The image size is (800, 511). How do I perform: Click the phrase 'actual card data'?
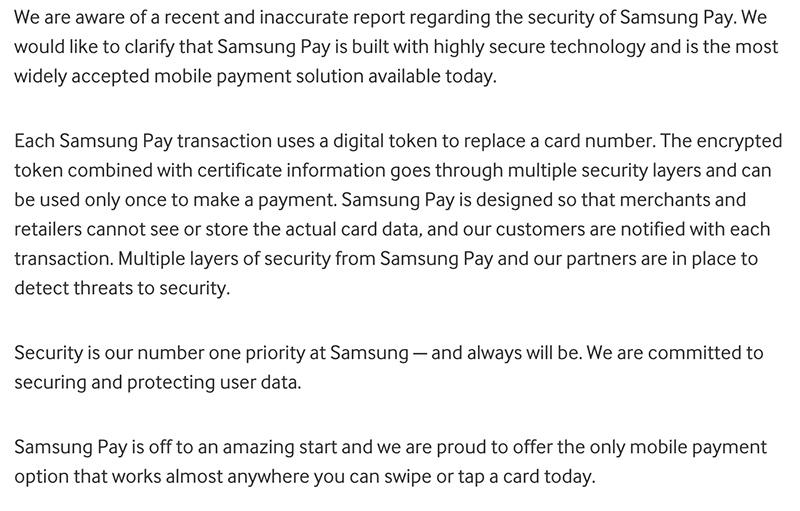[354, 229]
